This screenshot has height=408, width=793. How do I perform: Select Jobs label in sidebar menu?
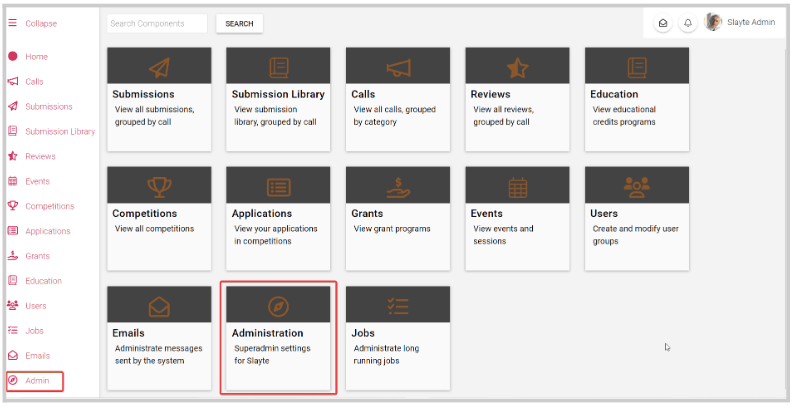tap(34, 331)
